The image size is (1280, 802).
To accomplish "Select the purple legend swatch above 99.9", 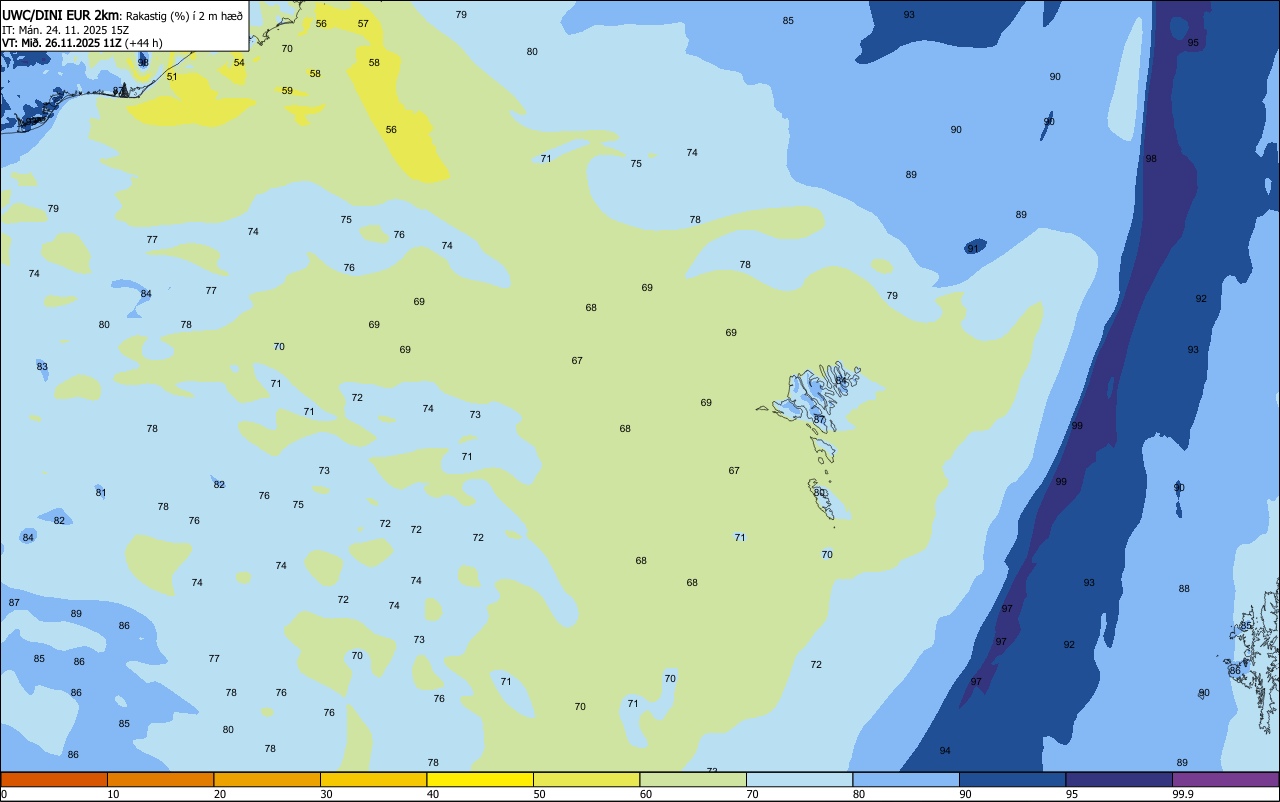I will point(1225,779).
